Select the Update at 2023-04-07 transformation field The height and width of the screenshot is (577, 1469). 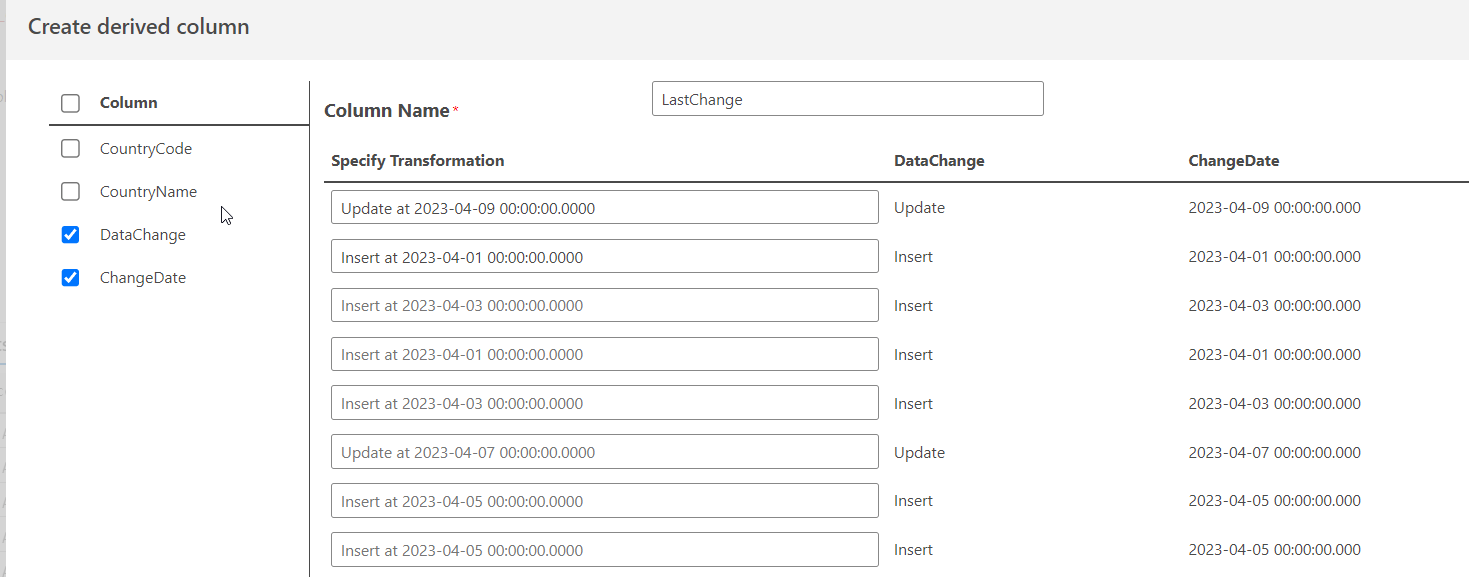604,452
